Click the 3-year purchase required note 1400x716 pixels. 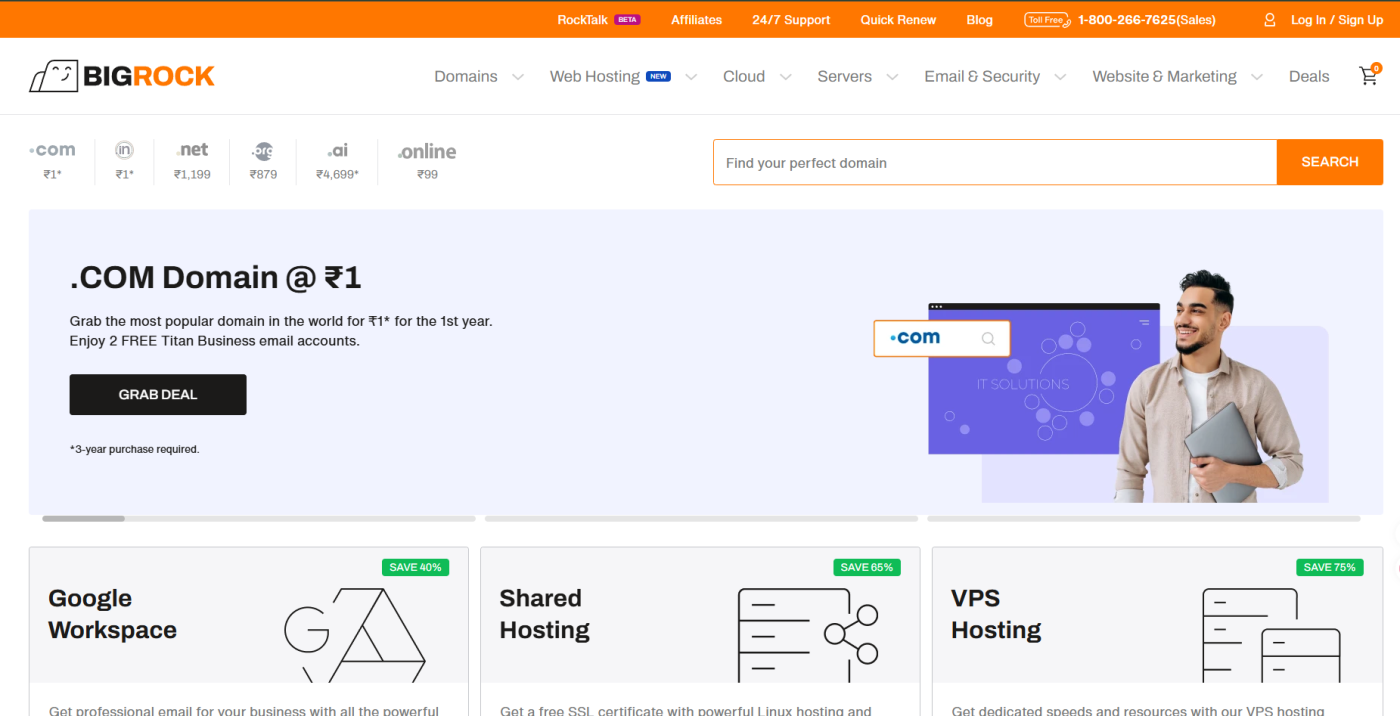[x=134, y=449]
